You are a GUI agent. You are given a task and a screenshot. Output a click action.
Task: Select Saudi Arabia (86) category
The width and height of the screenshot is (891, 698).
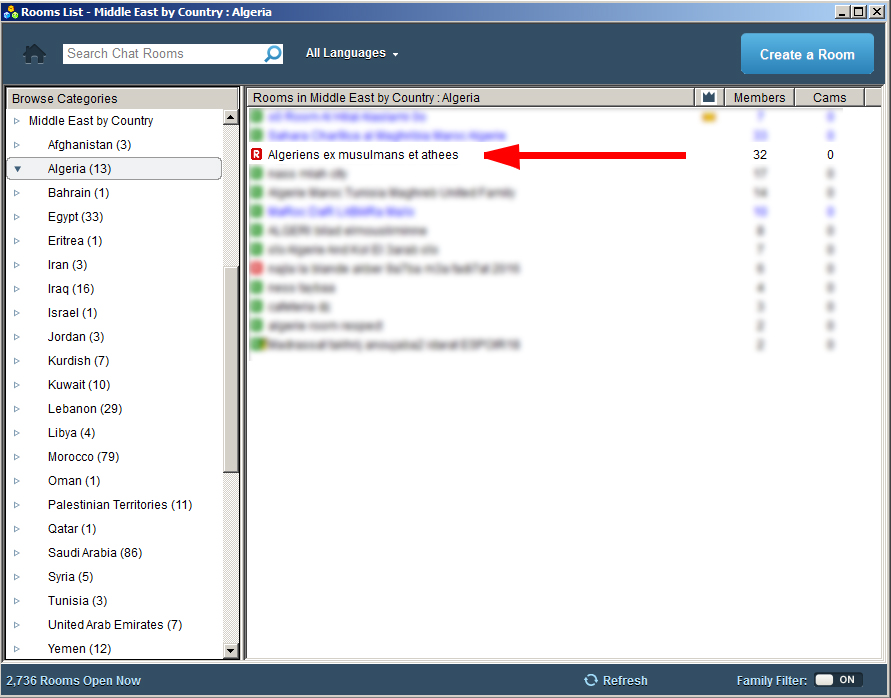(94, 553)
